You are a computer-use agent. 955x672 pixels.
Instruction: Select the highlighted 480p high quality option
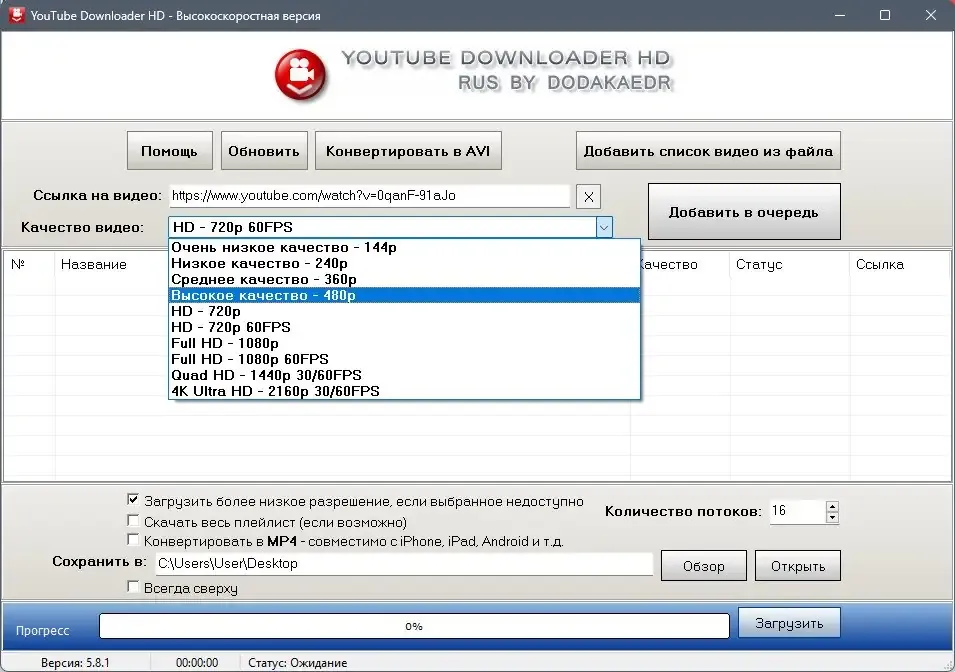click(263, 295)
